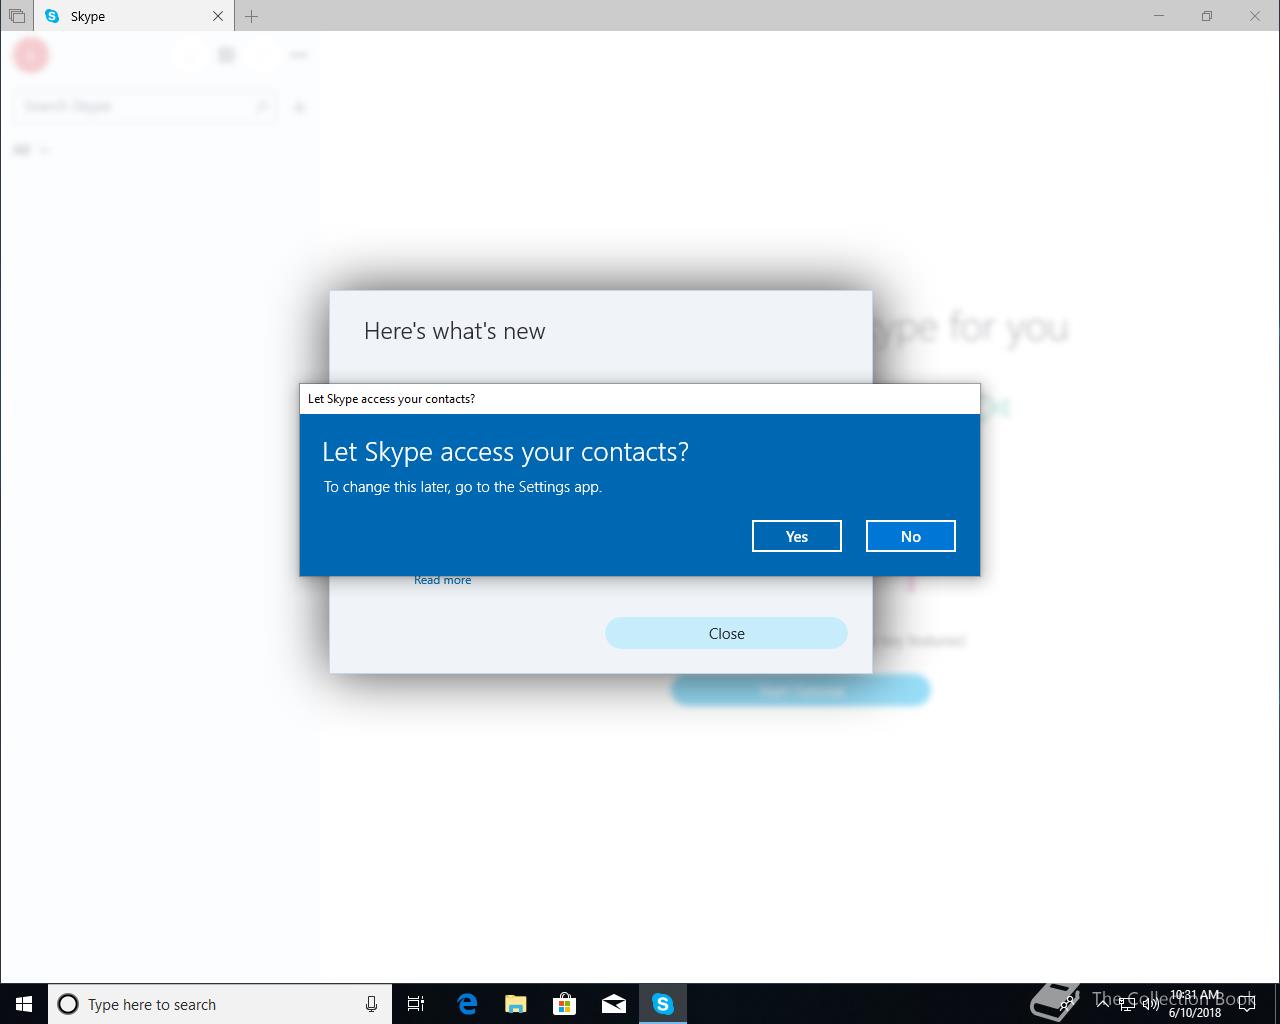1280x1024 pixels.
Task: Activate the Cortana microphone icon
Action: click(371, 1004)
